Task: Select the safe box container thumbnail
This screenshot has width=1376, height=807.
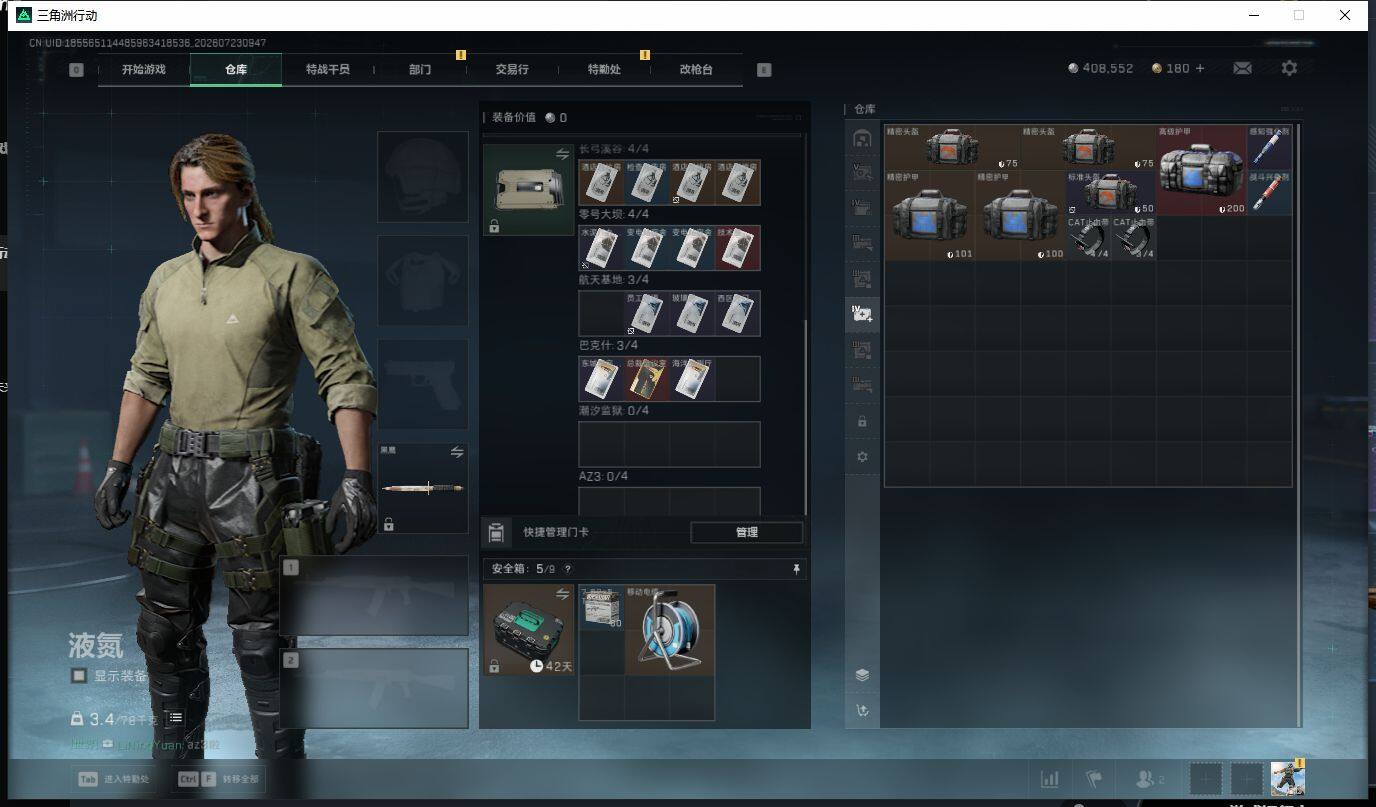Action: pyautogui.click(x=529, y=630)
